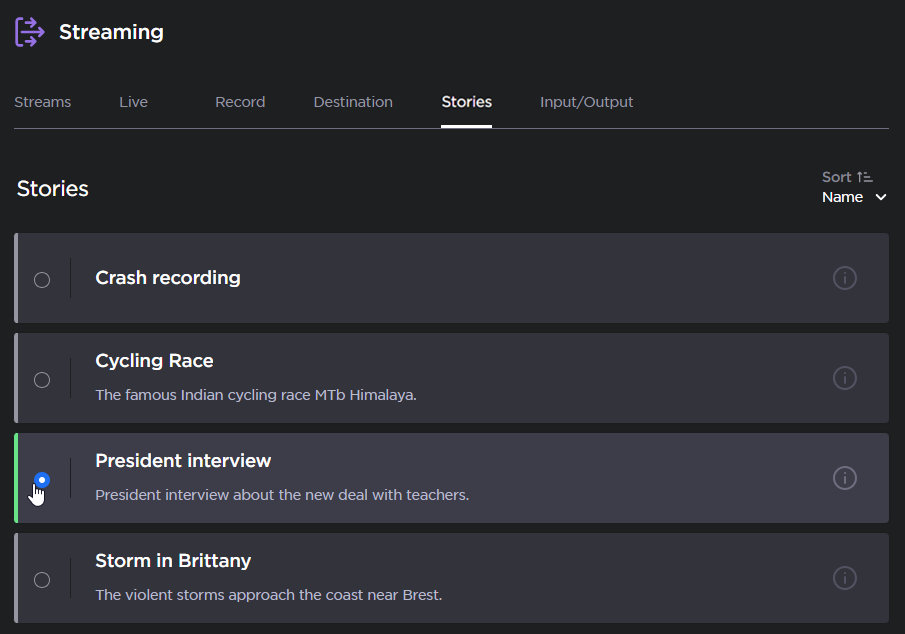The width and height of the screenshot is (905, 634).
Task: Go to the Record tab
Action: [240, 102]
